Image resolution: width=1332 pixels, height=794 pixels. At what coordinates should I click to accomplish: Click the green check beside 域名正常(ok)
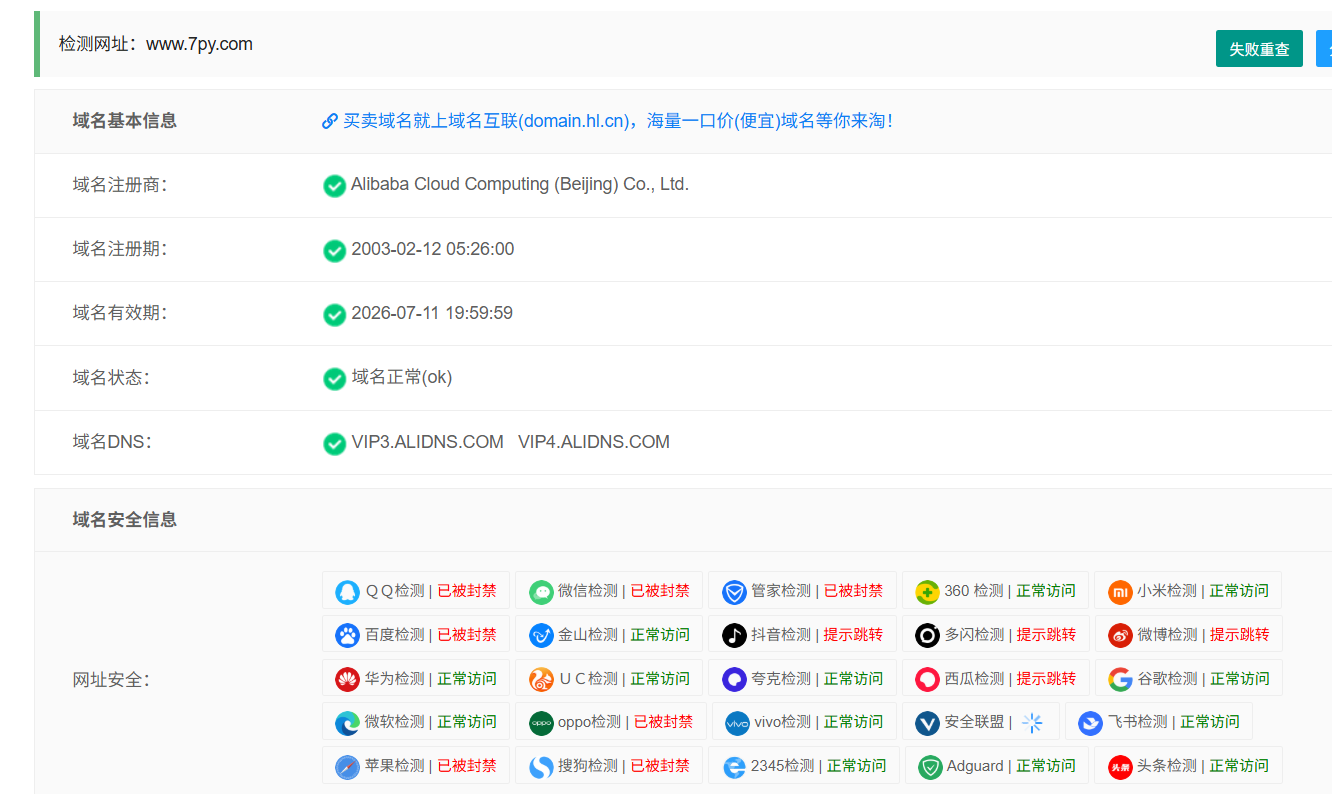pyautogui.click(x=334, y=379)
